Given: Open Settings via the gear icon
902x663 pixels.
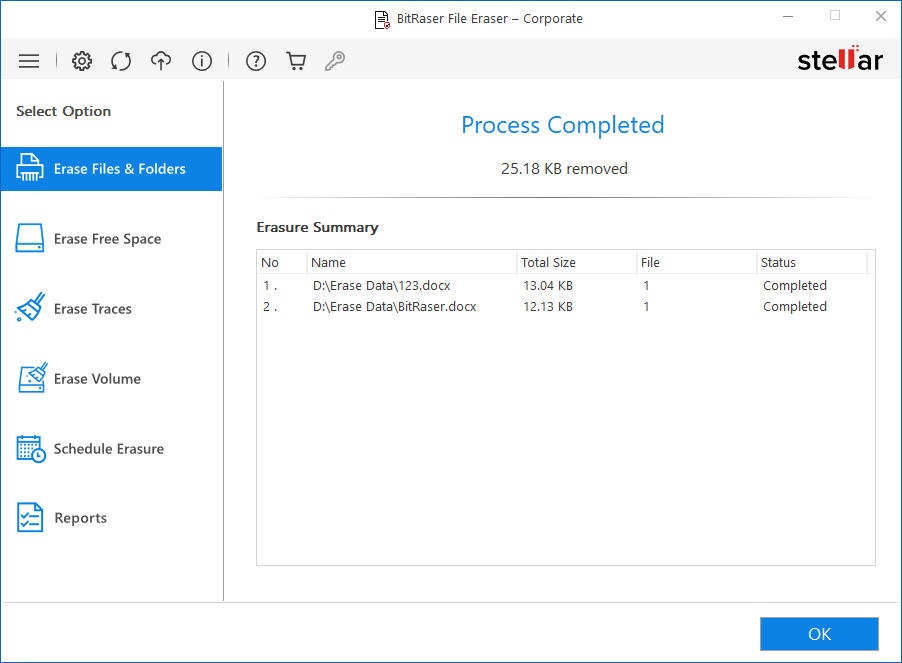Looking at the screenshot, I should [x=82, y=61].
